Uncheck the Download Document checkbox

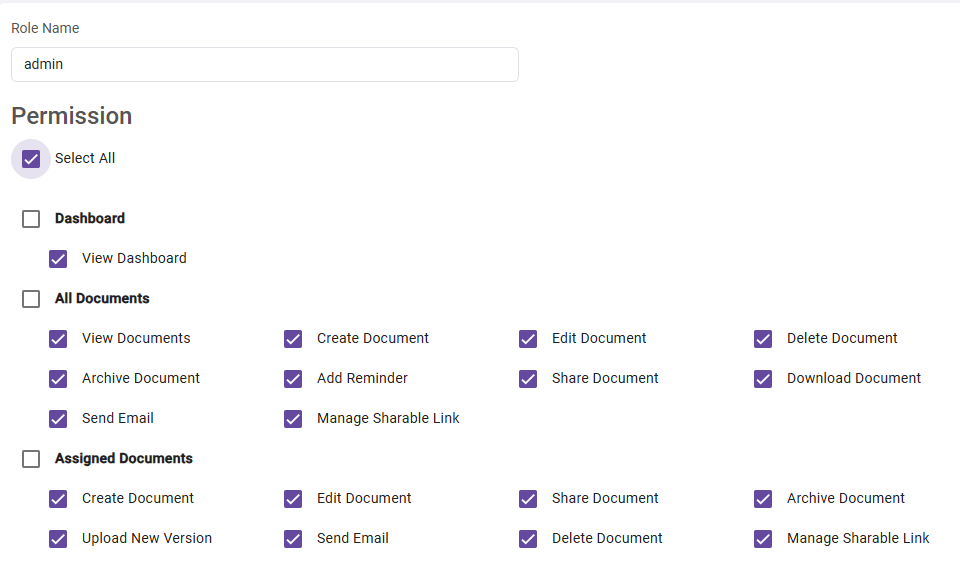coord(763,379)
